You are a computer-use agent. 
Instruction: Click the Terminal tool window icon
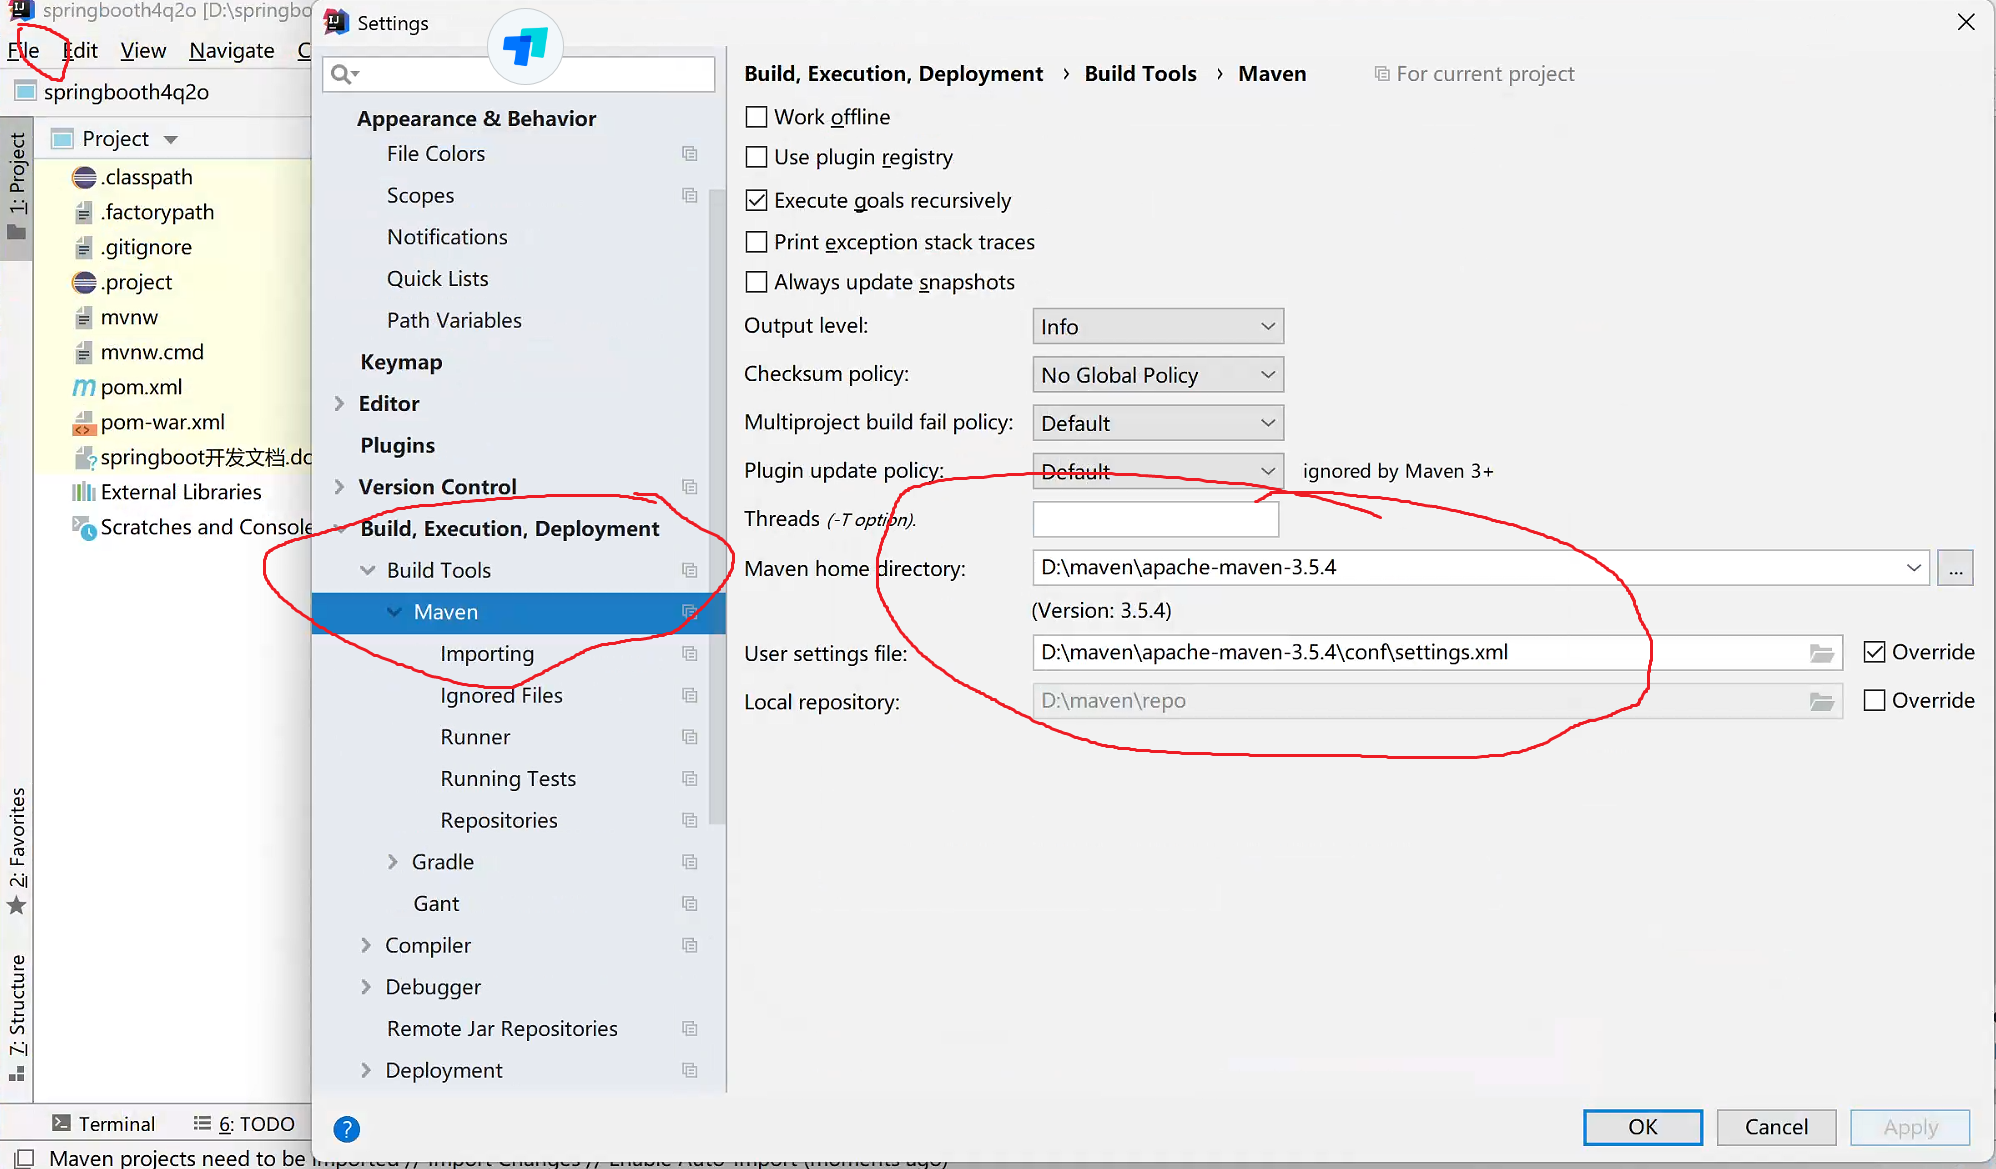click(x=61, y=1123)
